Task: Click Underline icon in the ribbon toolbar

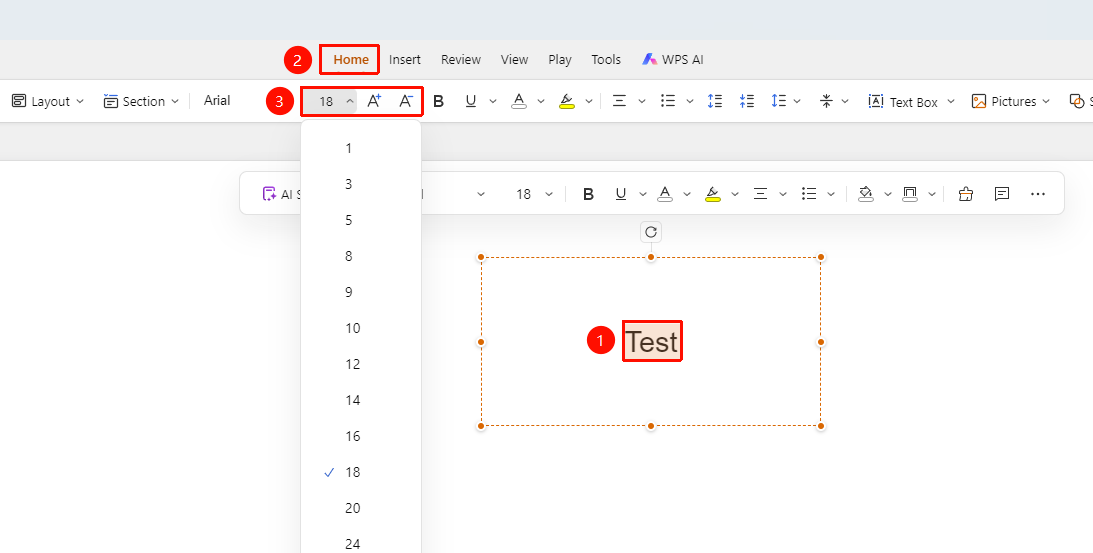Action: 471,101
